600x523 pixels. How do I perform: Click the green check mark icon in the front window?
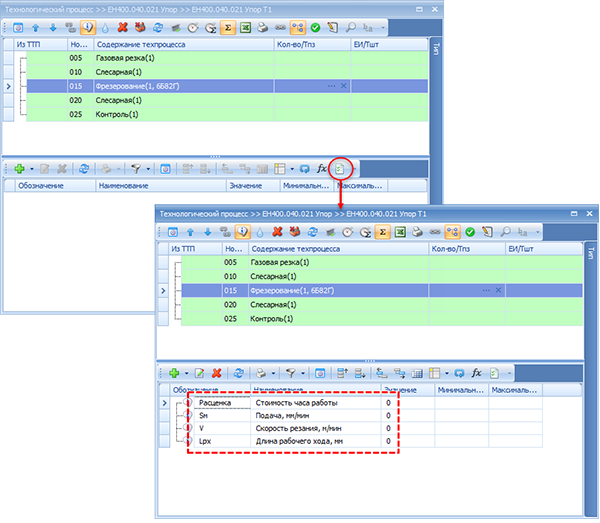tap(470, 232)
